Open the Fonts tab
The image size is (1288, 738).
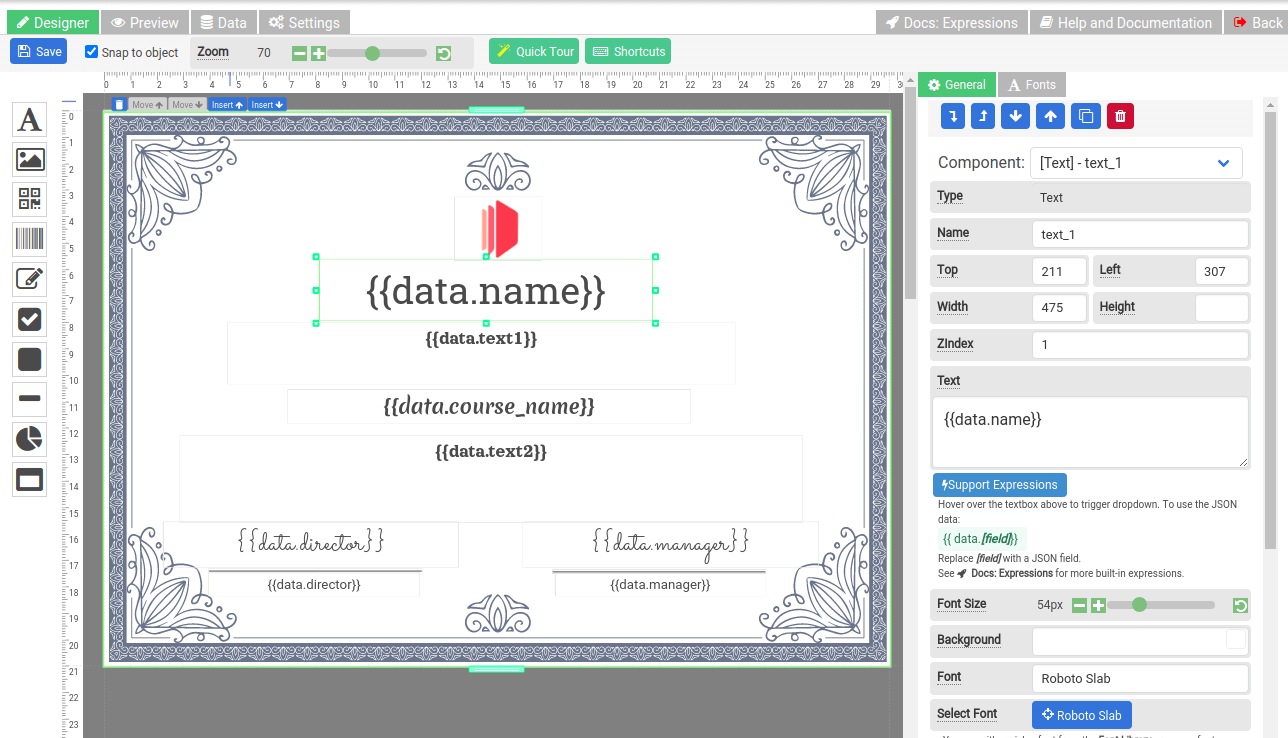click(x=1031, y=85)
